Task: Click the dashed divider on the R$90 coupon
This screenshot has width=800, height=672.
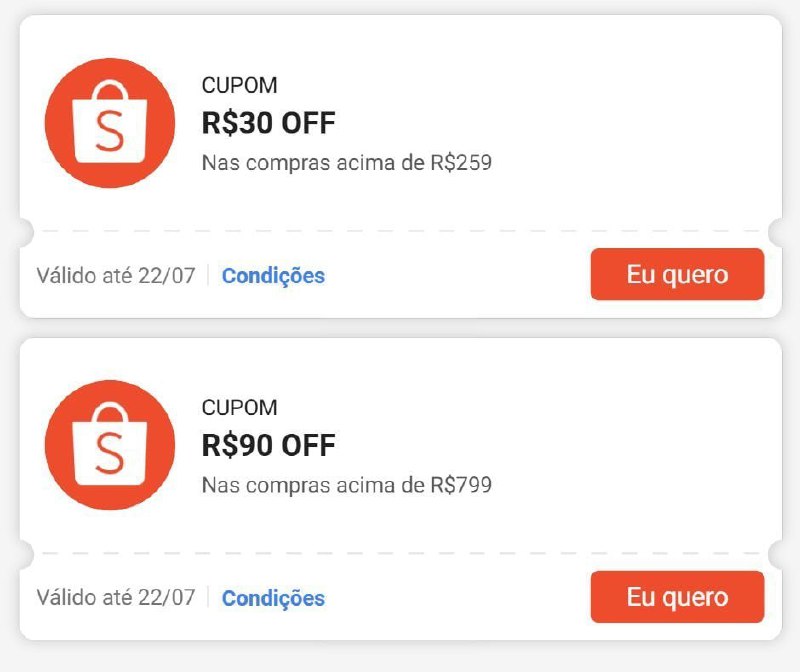Action: 400,553
